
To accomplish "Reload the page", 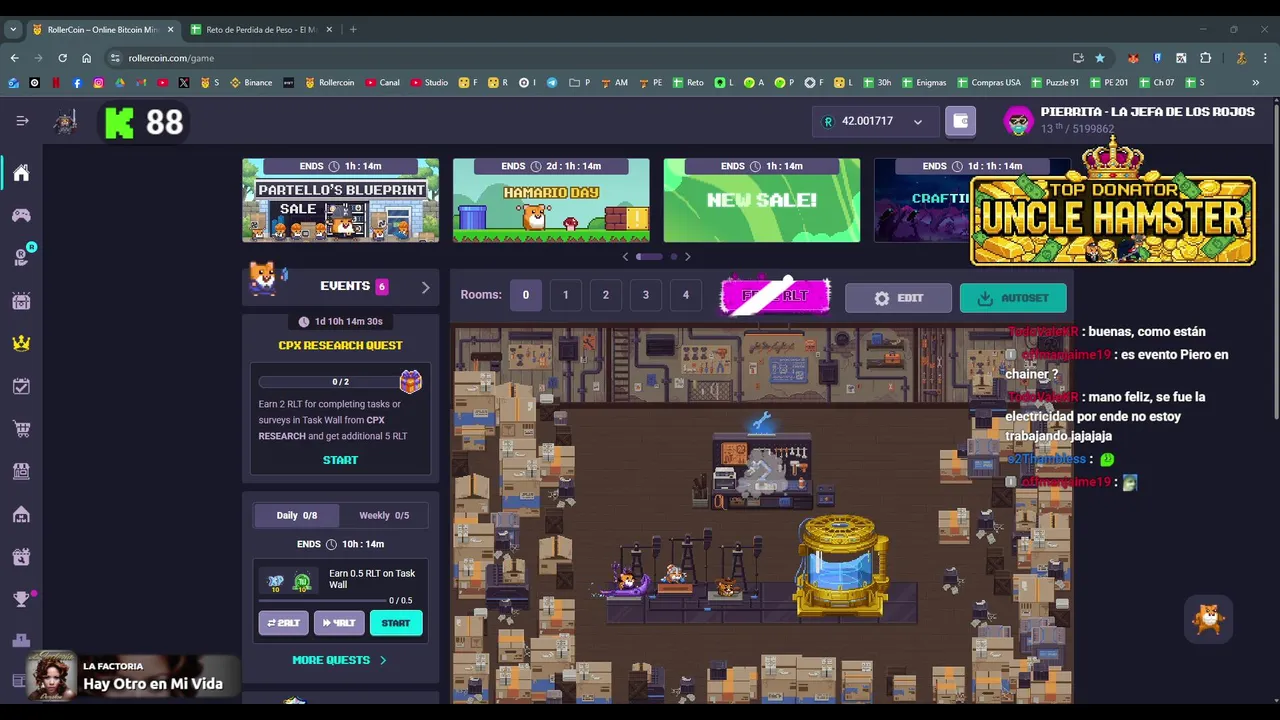I will pos(62,58).
